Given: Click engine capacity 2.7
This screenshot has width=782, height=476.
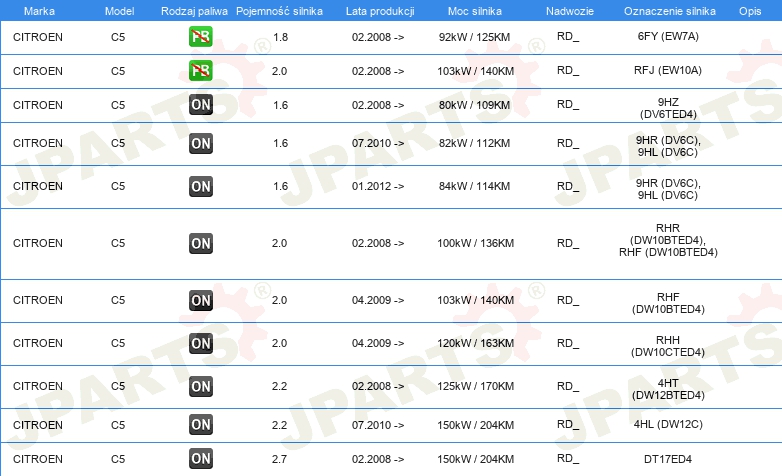Looking at the screenshot, I should click(x=279, y=459).
